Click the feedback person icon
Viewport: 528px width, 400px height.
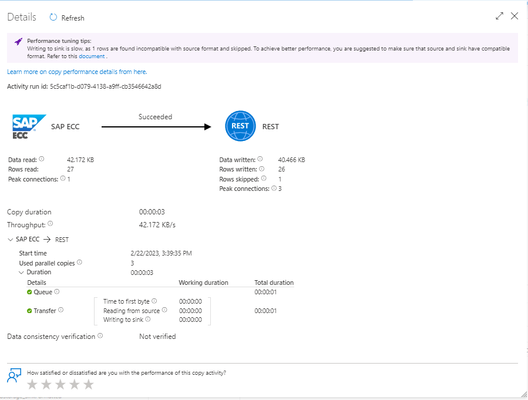(x=14, y=375)
